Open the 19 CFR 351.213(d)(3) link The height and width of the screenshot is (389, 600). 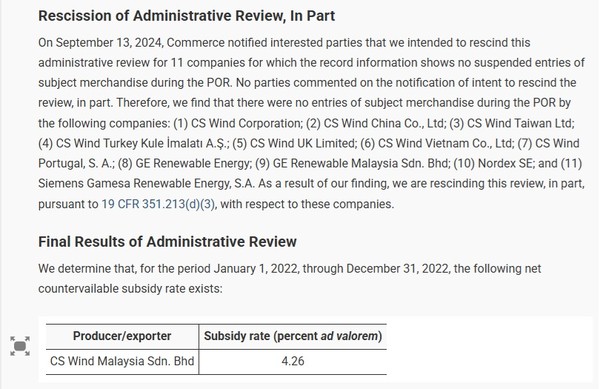click(158, 204)
